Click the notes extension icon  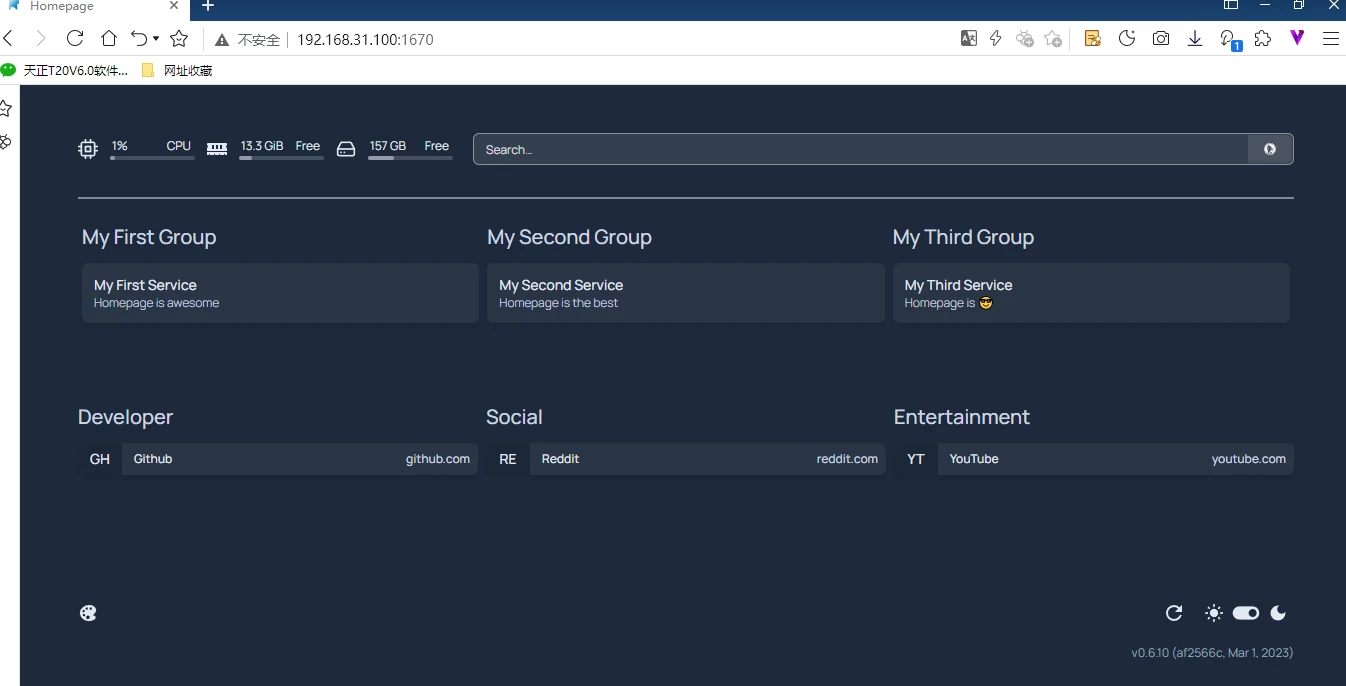click(x=1093, y=39)
